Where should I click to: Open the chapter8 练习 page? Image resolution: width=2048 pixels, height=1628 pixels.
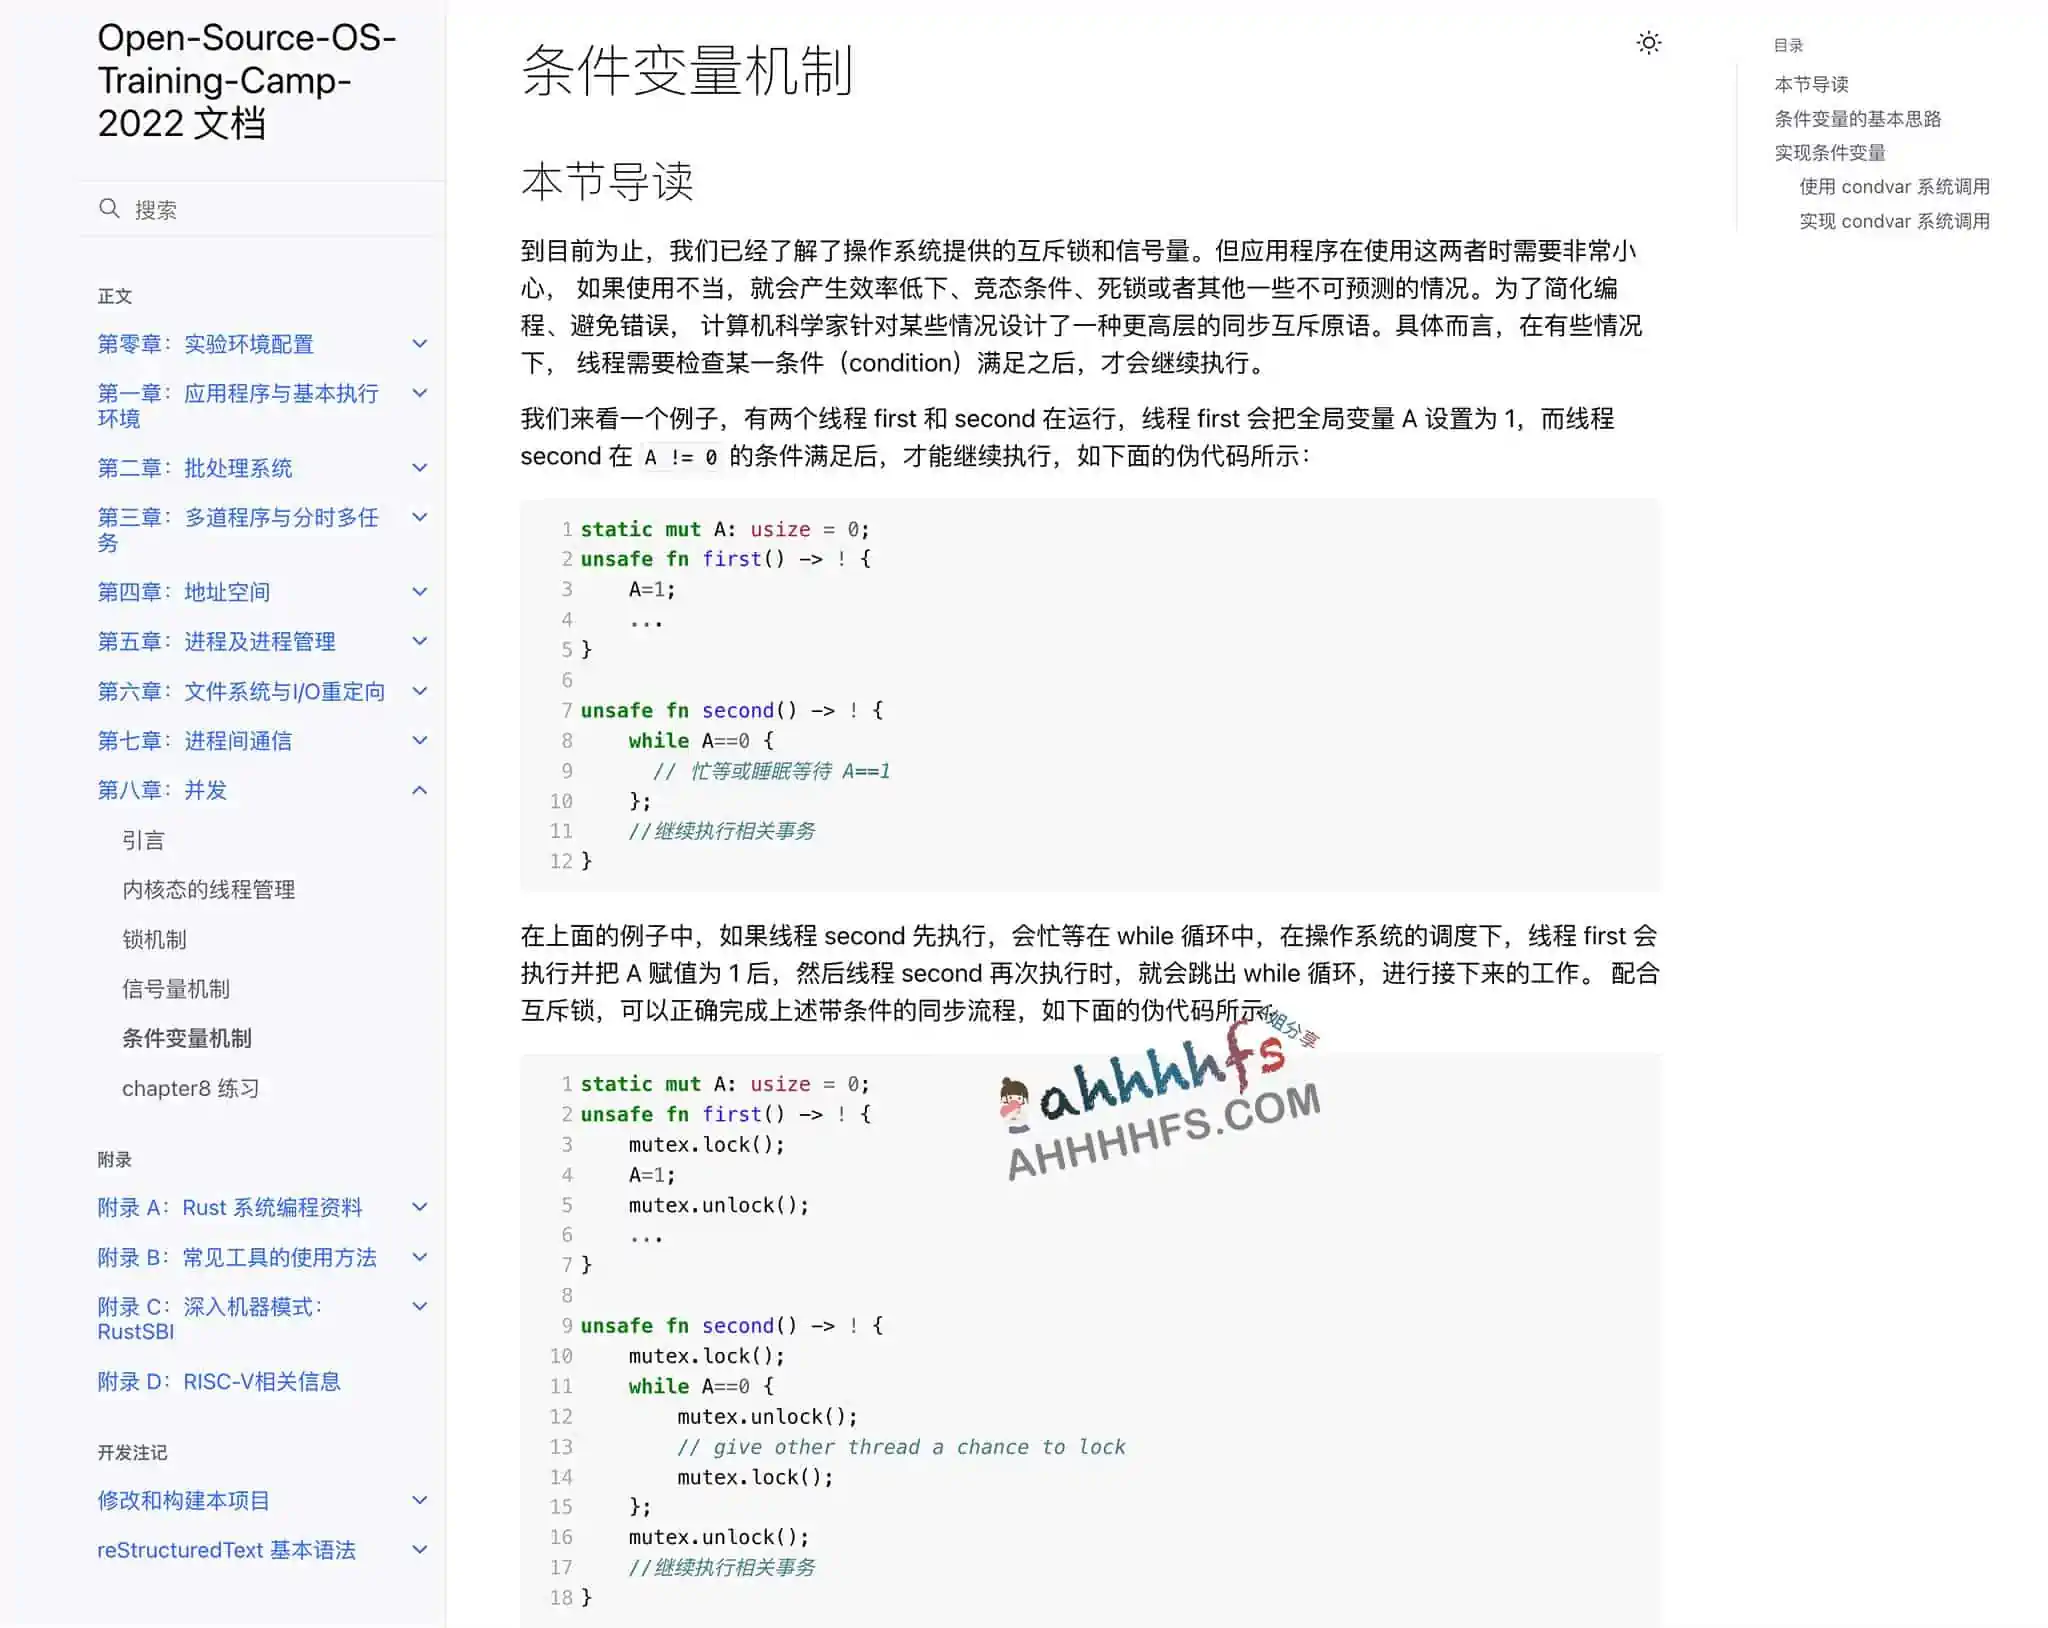(191, 1088)
